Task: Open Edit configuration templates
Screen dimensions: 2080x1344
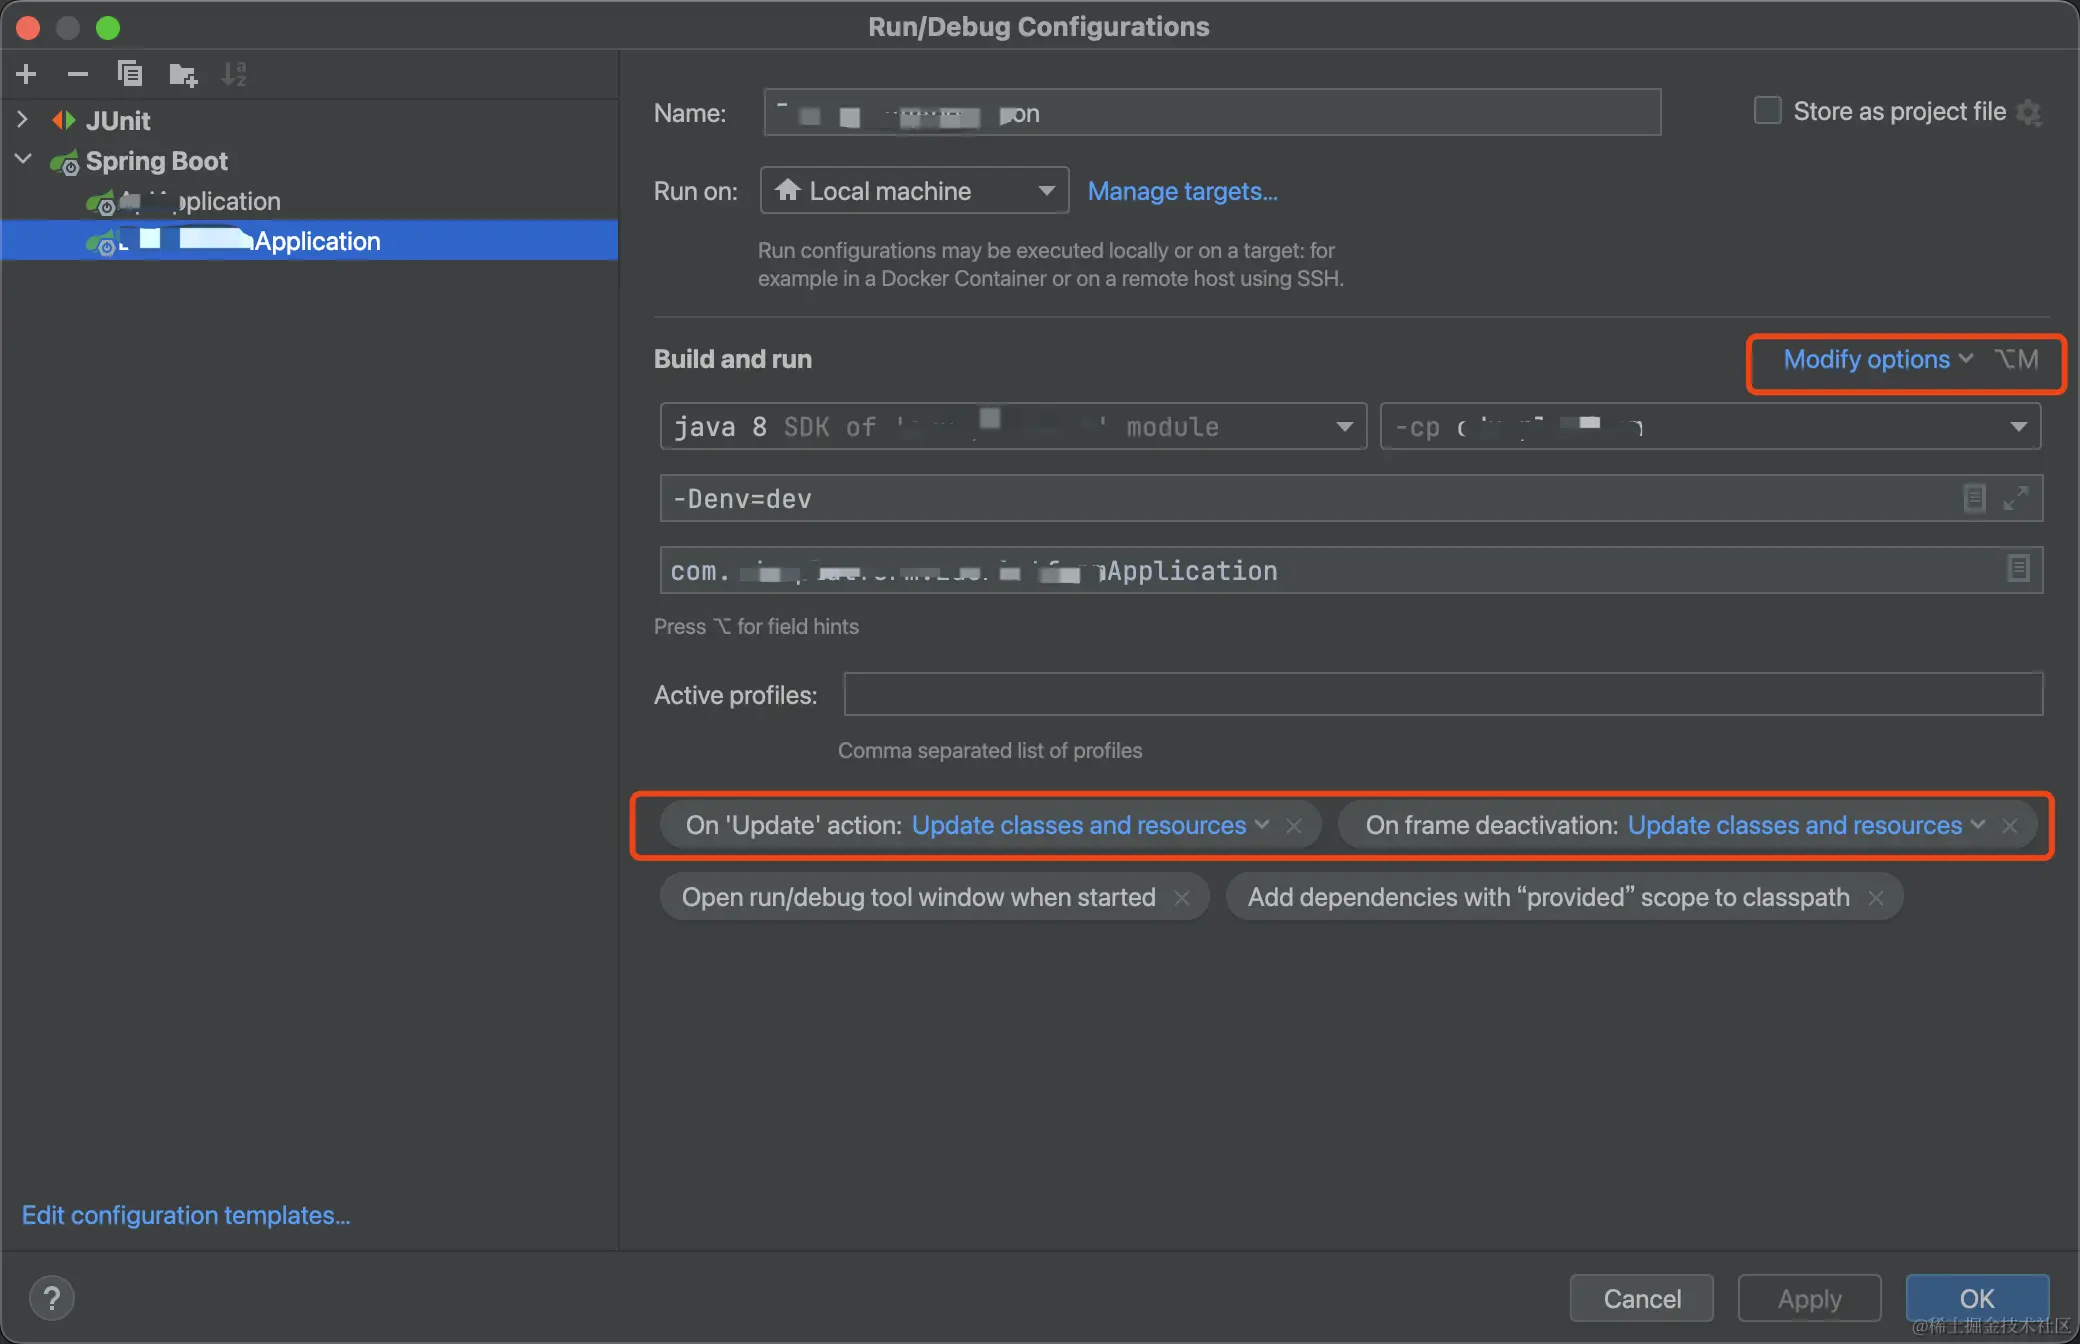Action: point(185,1215)
